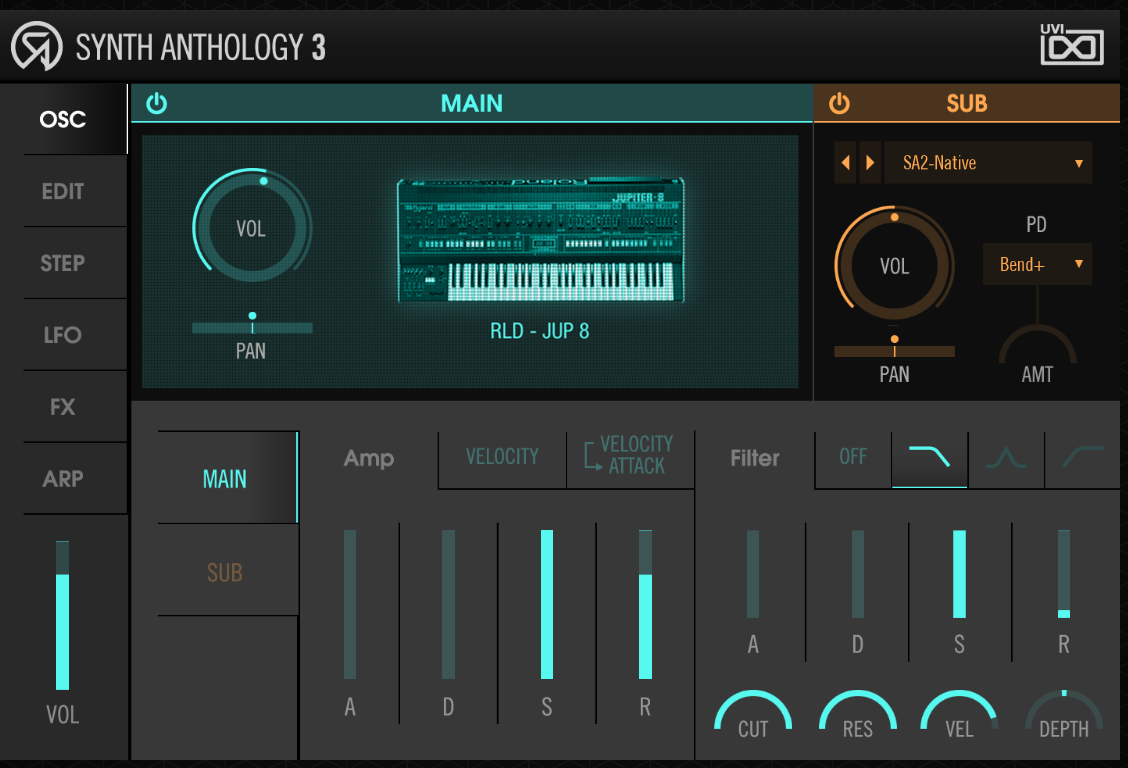Click the Amp section label
This screenshot has height=768, width=1128.
pyautogui.click(x=369, y=458)
